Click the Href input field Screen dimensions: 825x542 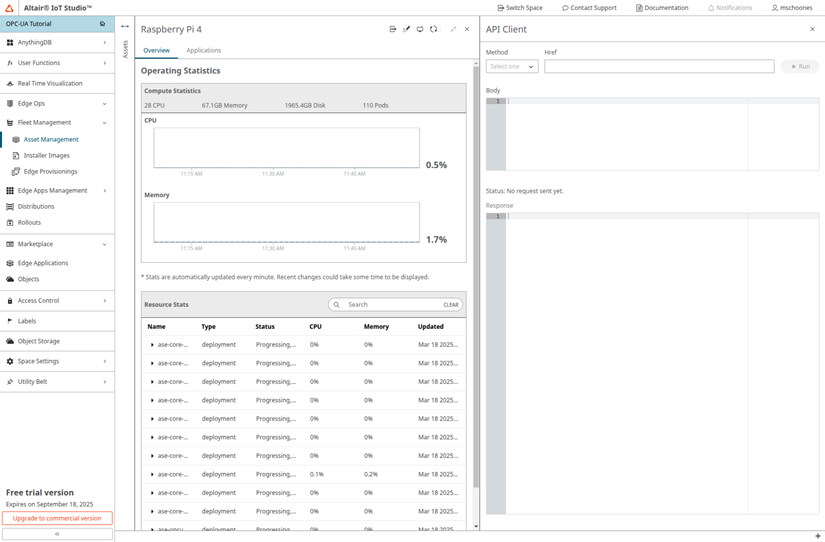coord(659,66)
